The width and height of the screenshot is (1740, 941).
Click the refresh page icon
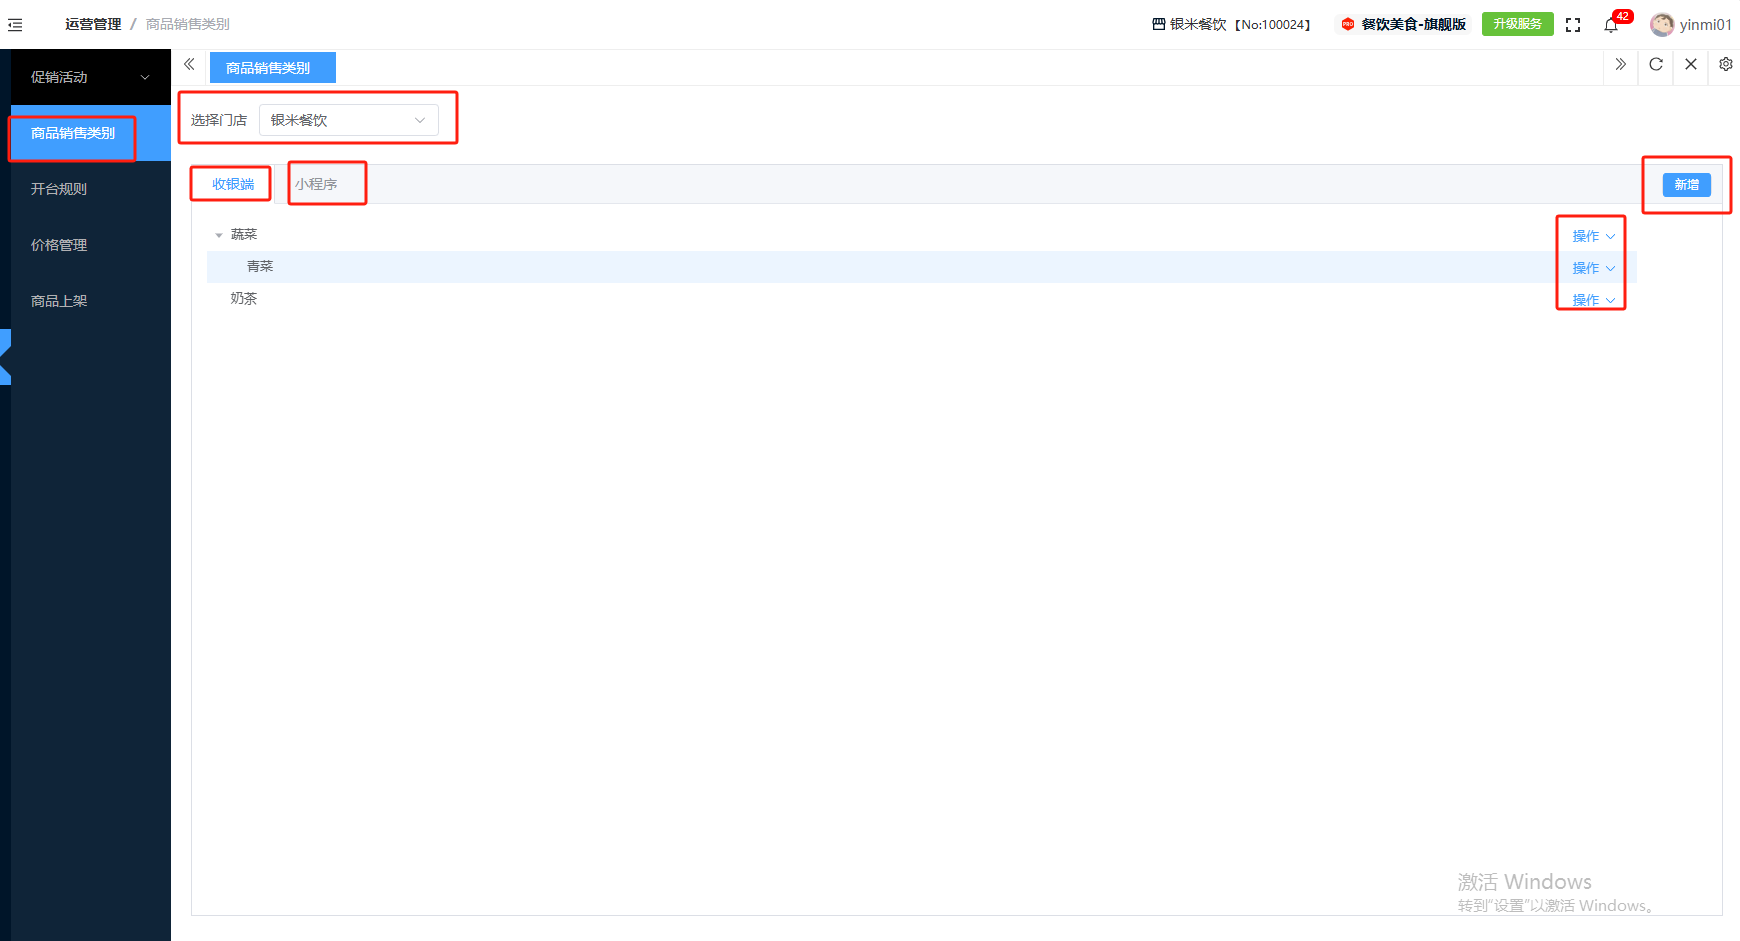(x=1656, y=65)
